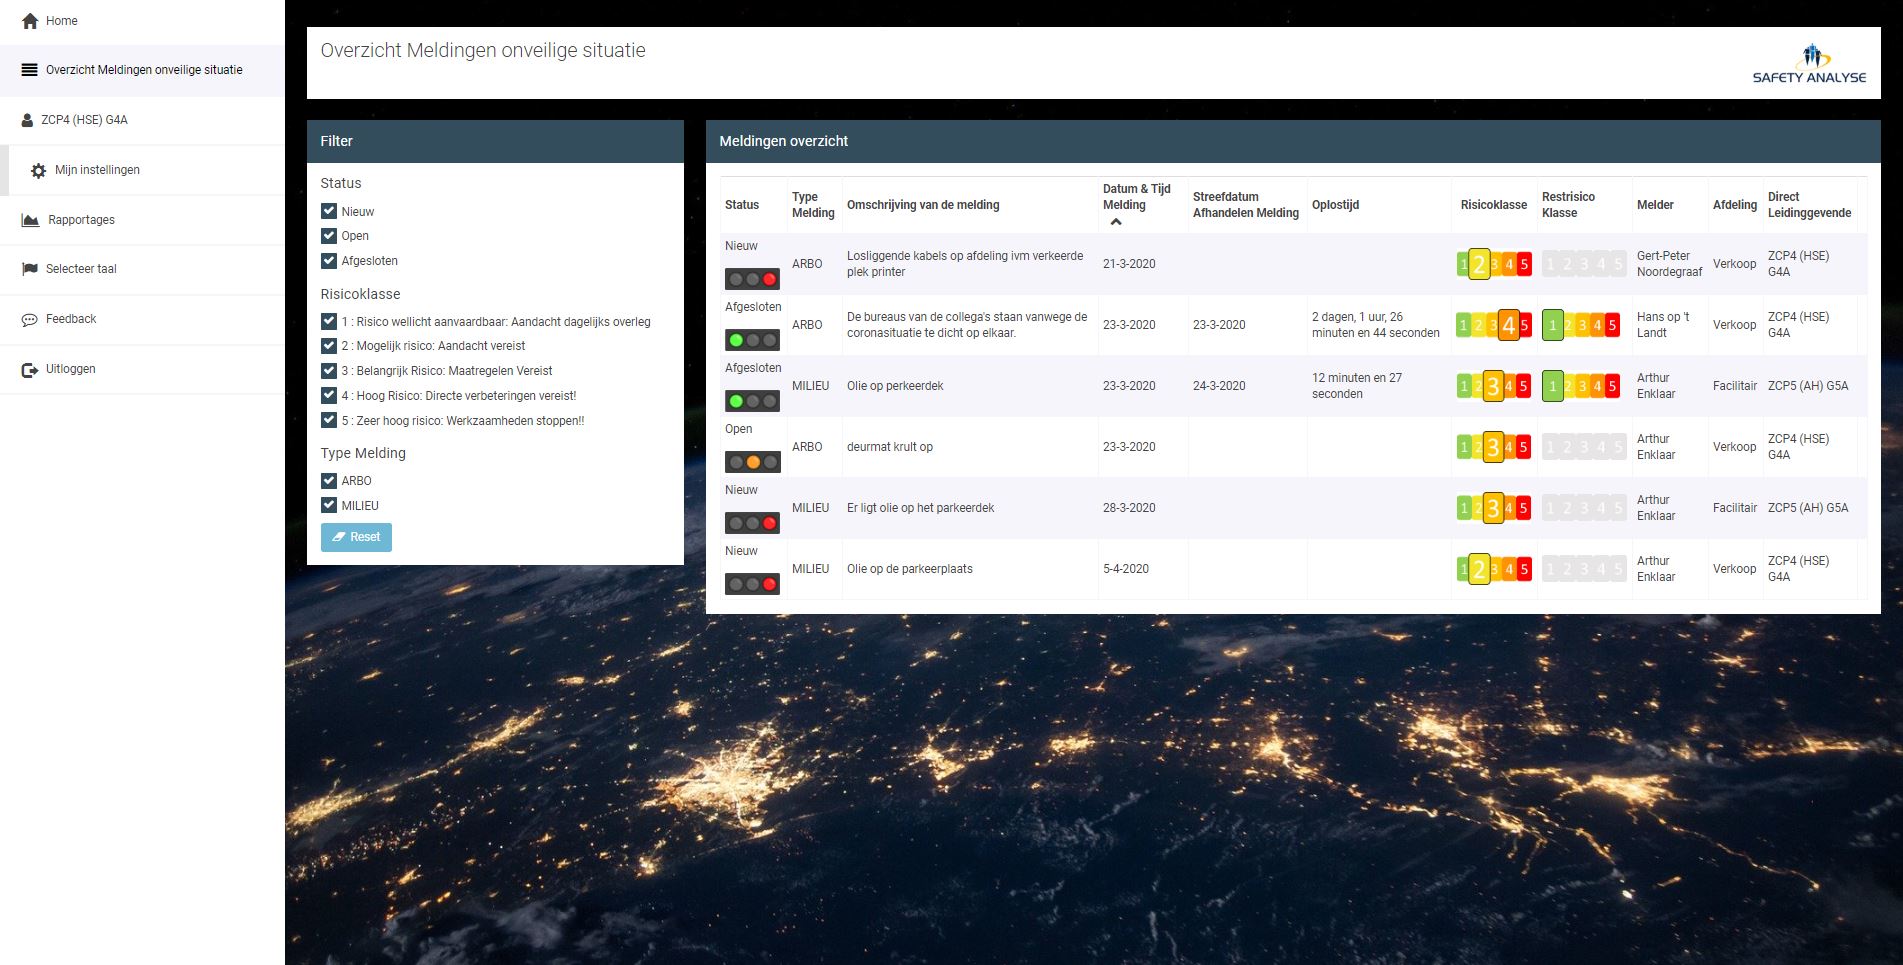
Task: Click the Meldingen overzicht panel header
Action: pos(783,141)
